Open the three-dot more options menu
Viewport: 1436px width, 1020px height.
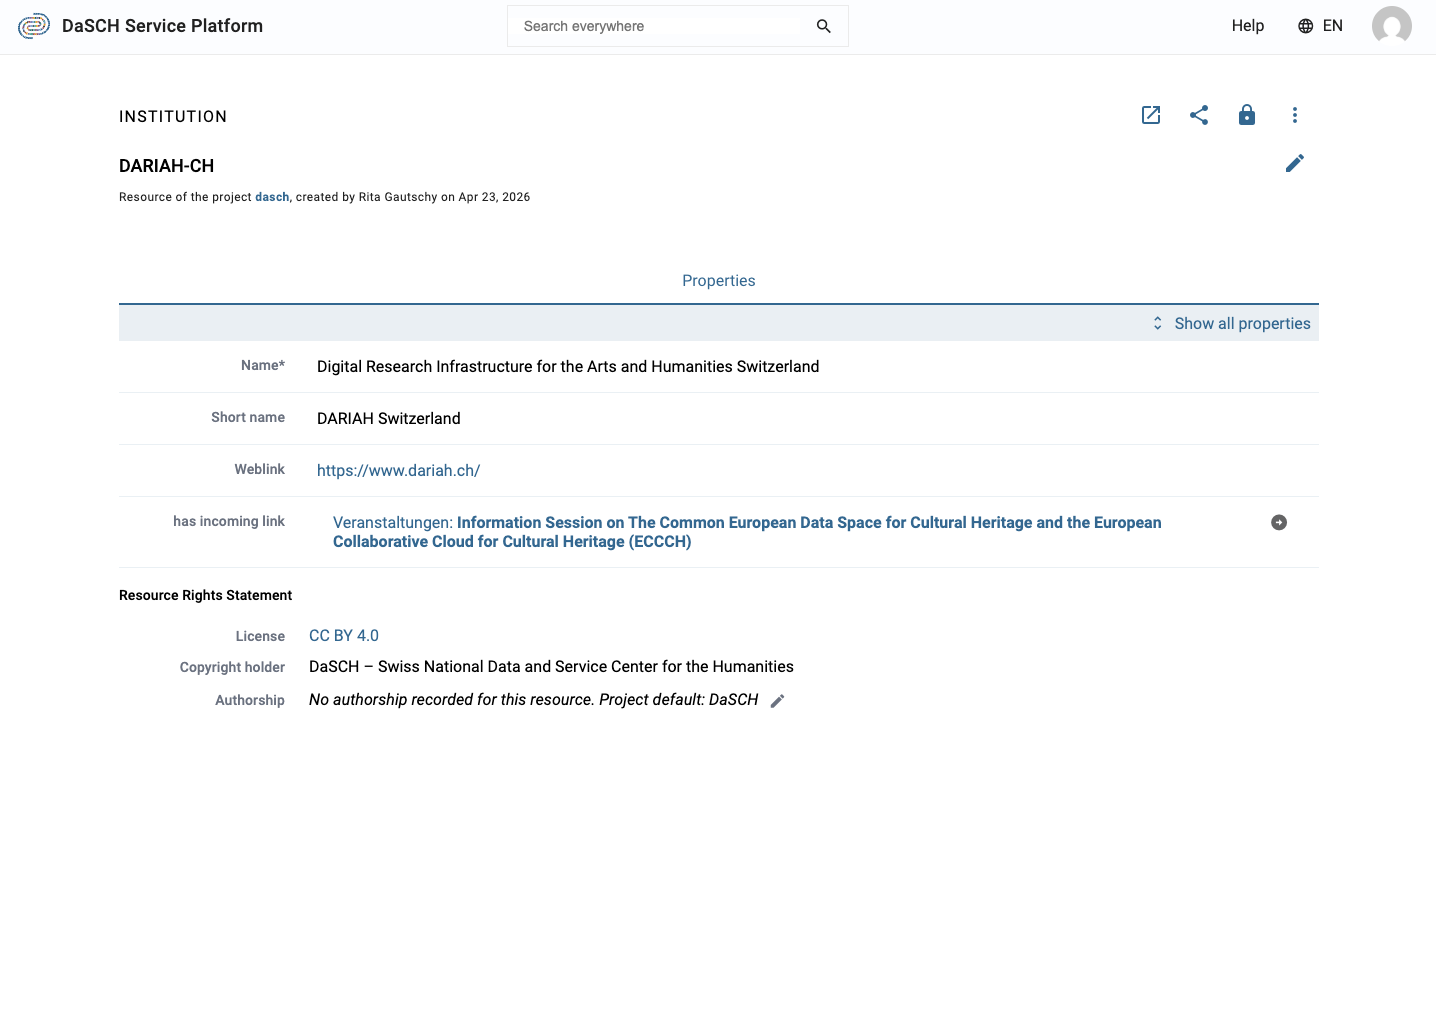[x=1295, y=115]
